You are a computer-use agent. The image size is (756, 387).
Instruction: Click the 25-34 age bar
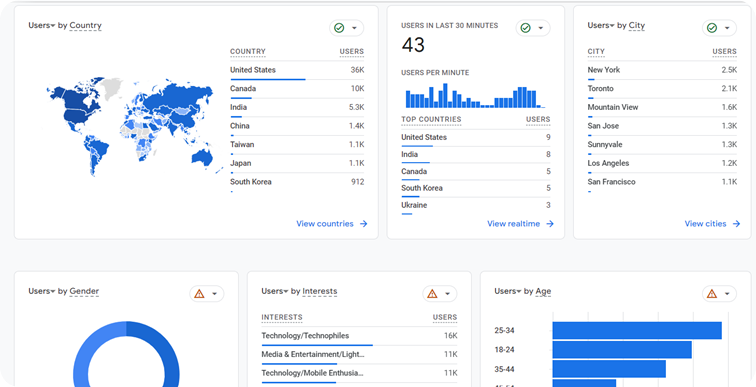[x=637, y=331]
